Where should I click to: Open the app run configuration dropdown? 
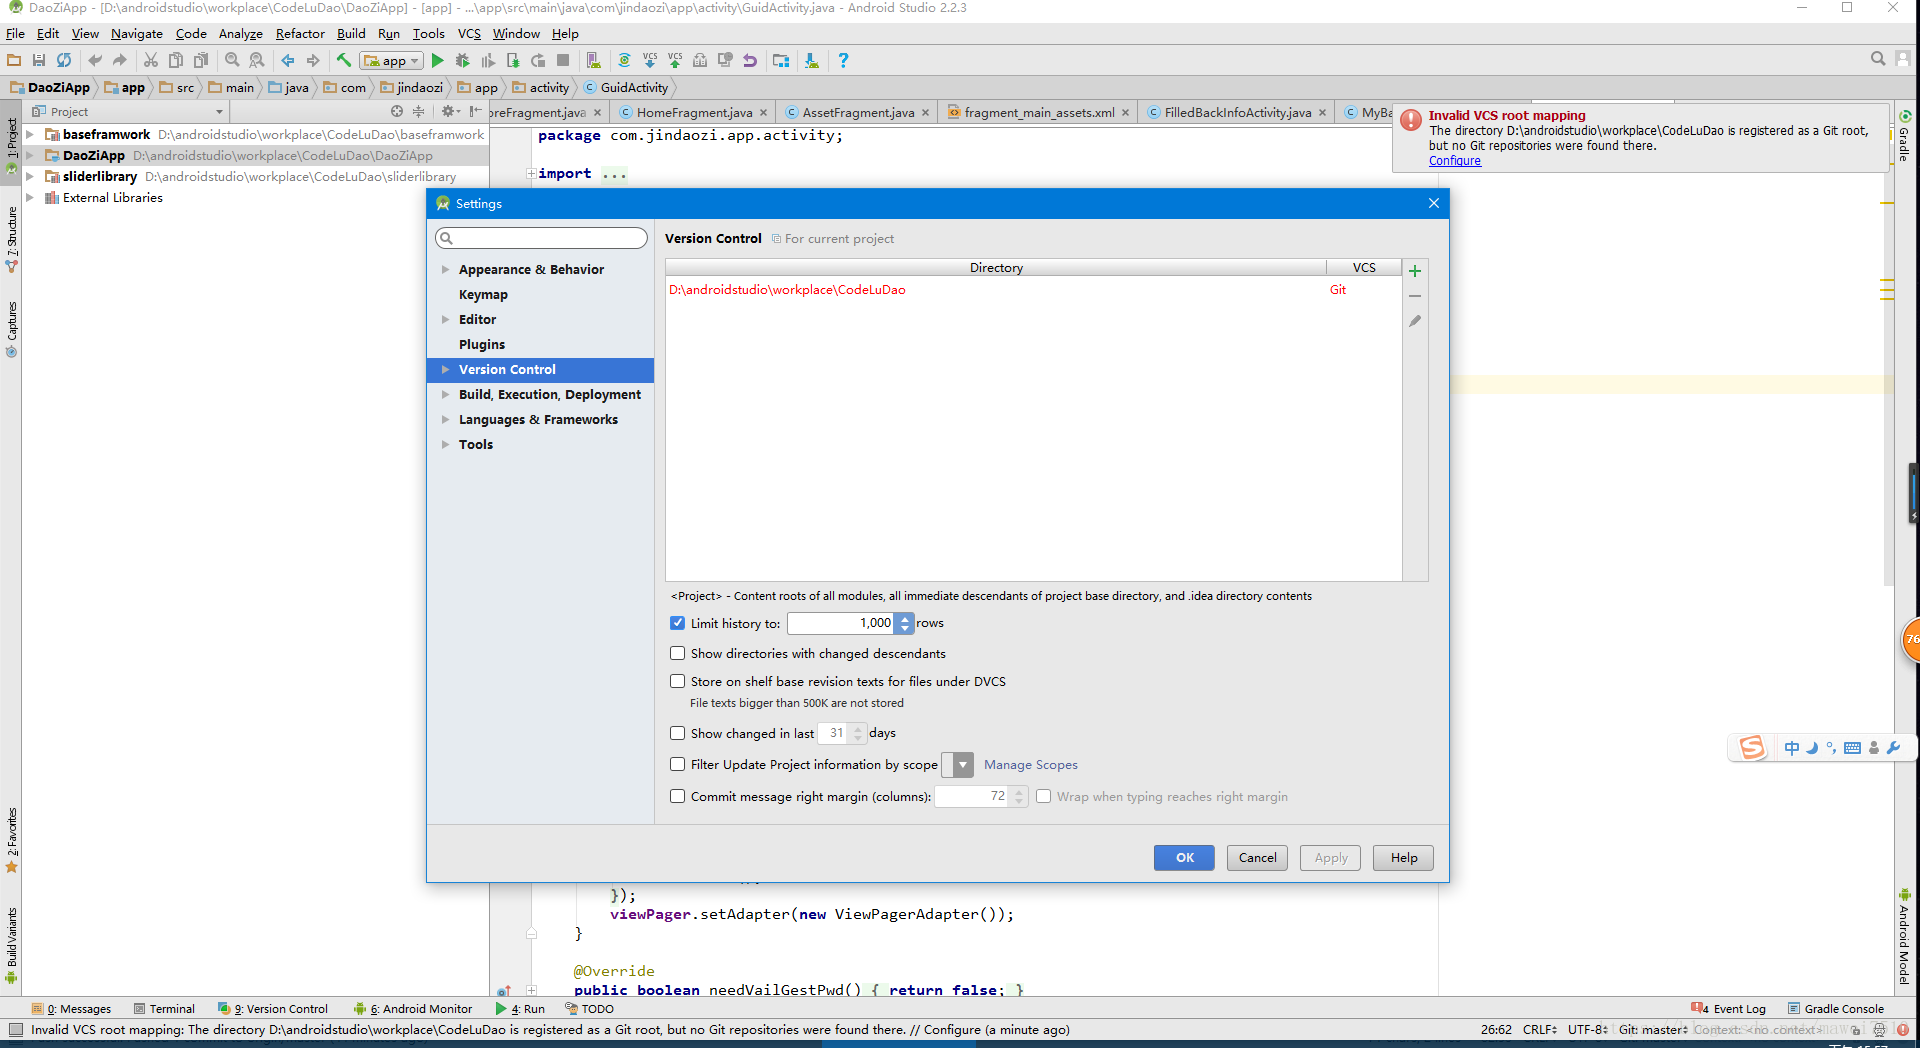click(x=392, y=61)
